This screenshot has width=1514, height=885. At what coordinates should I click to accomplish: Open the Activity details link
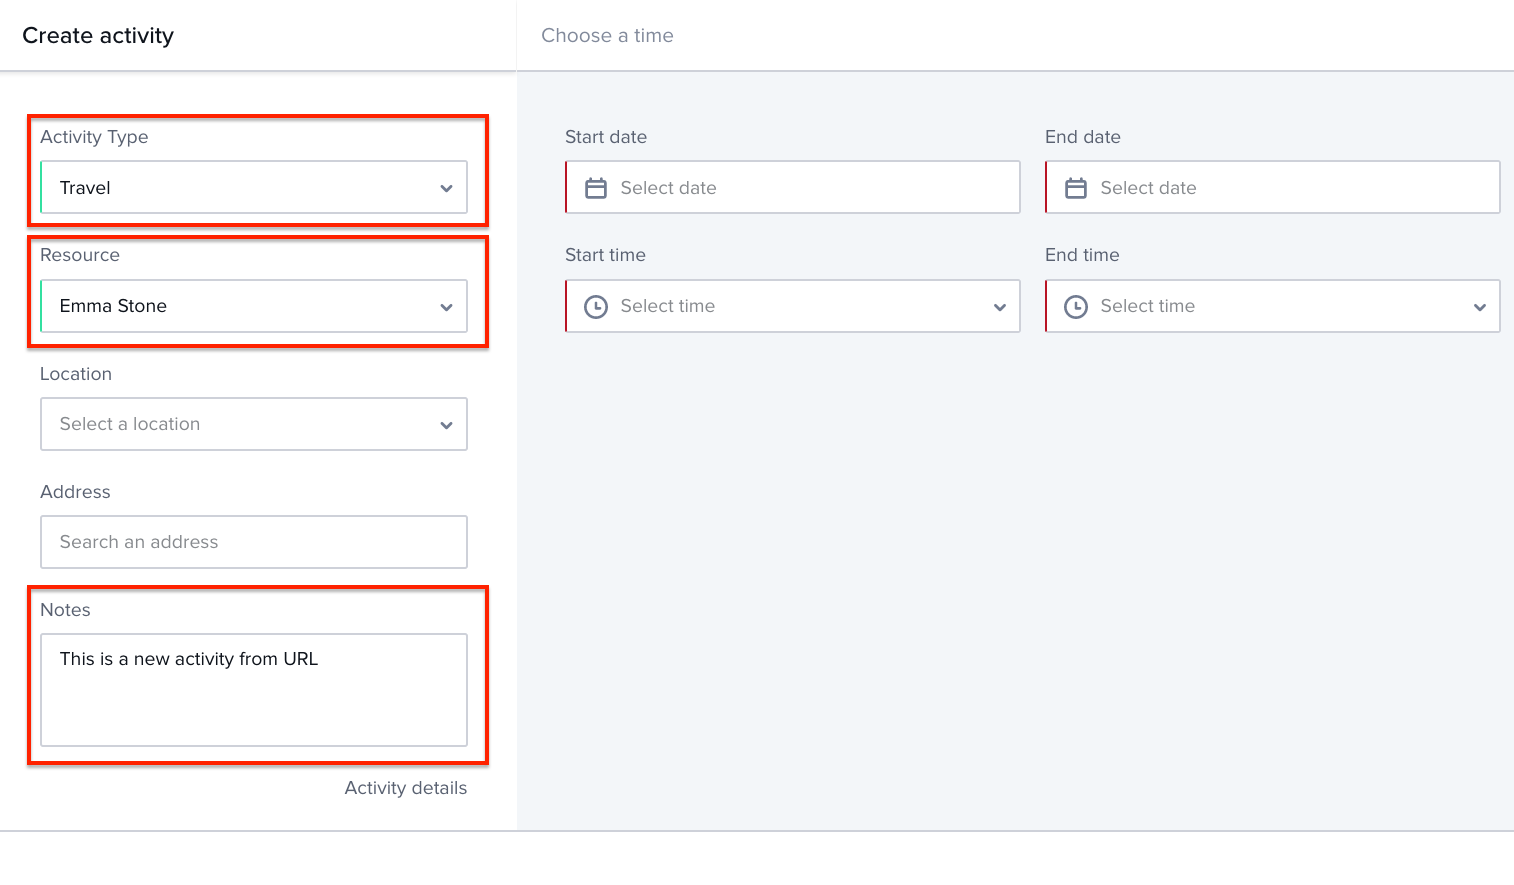pyautogui.click(x=405, y=788)
